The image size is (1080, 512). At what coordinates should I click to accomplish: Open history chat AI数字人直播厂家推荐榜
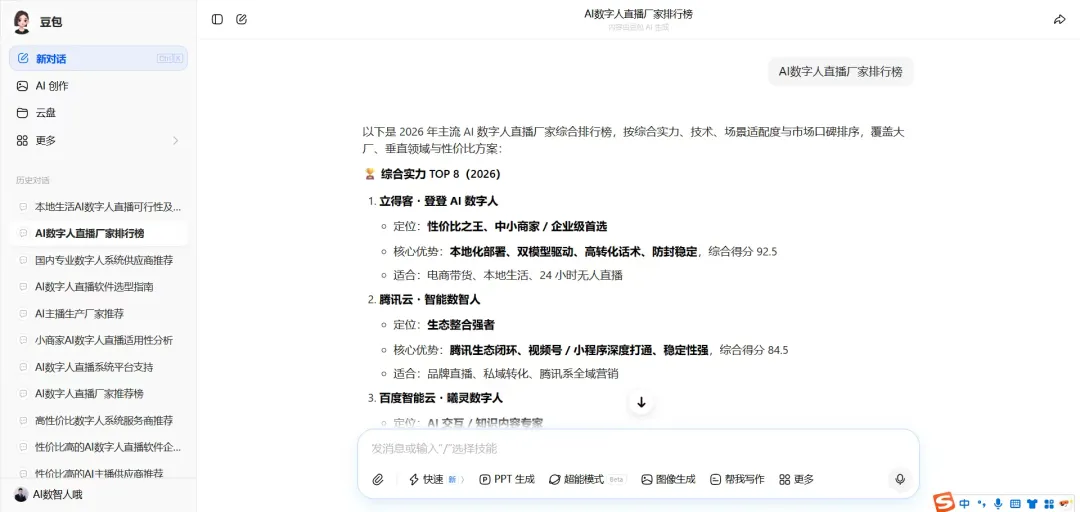point(98,393)
